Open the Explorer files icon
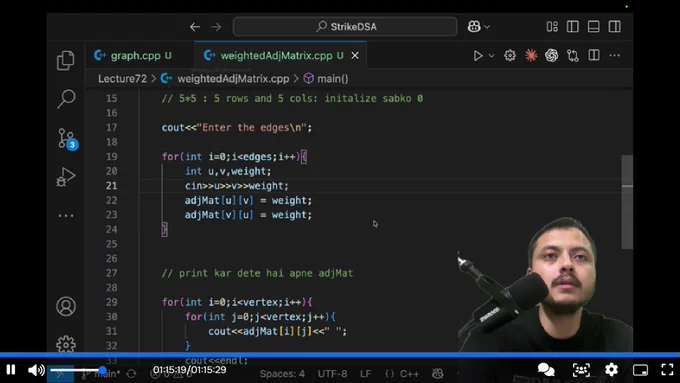 coord(65,60)
